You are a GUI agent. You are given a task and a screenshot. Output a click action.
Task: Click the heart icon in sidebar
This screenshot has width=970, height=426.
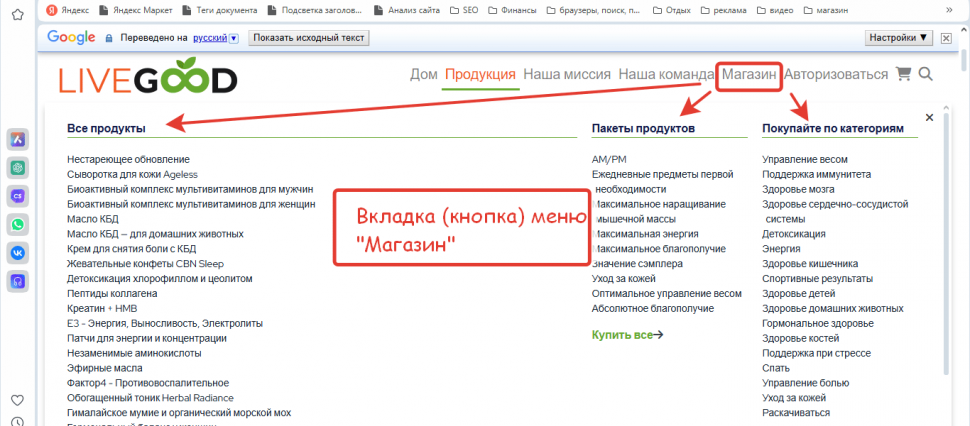point(18,399)
